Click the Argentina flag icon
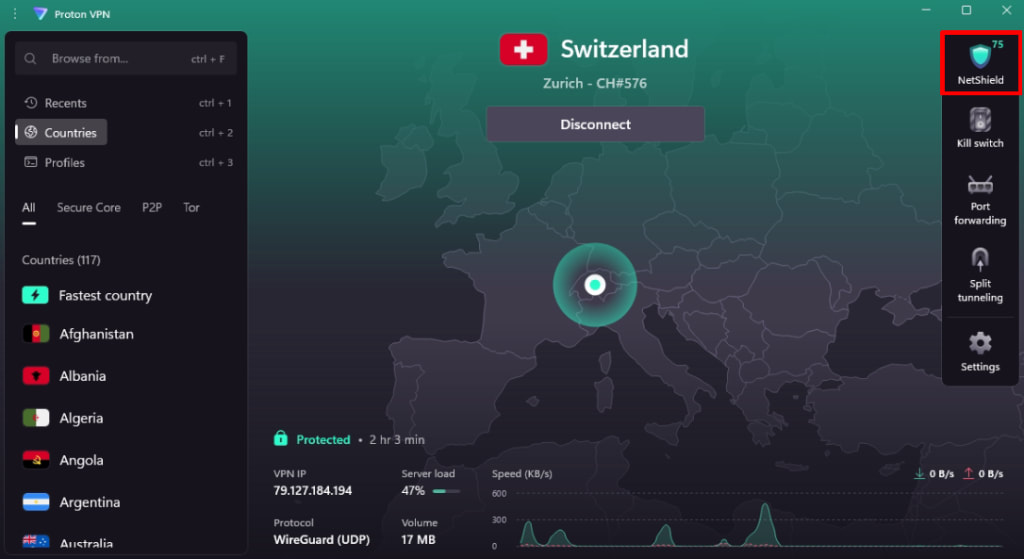This screenshot has width=1024, height=559. pyautogui.click(x=36, y=502)
